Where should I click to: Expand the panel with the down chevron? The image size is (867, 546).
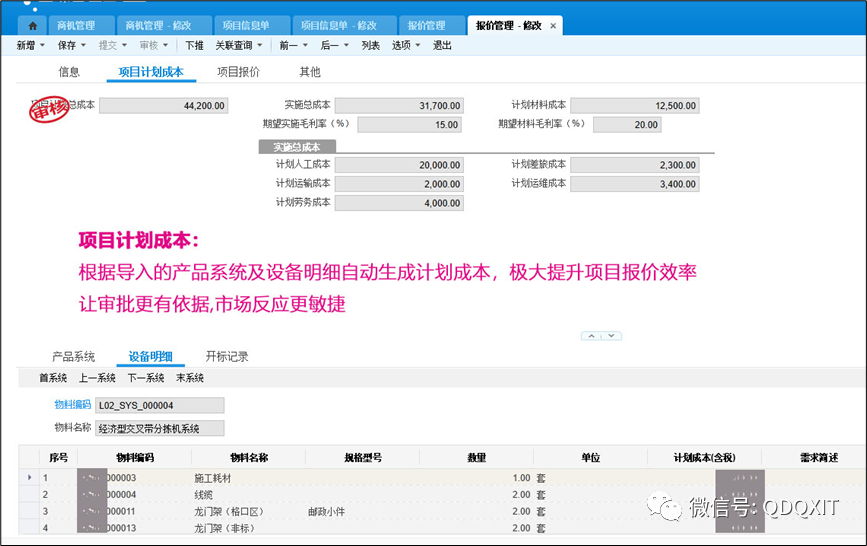point(612,335)
